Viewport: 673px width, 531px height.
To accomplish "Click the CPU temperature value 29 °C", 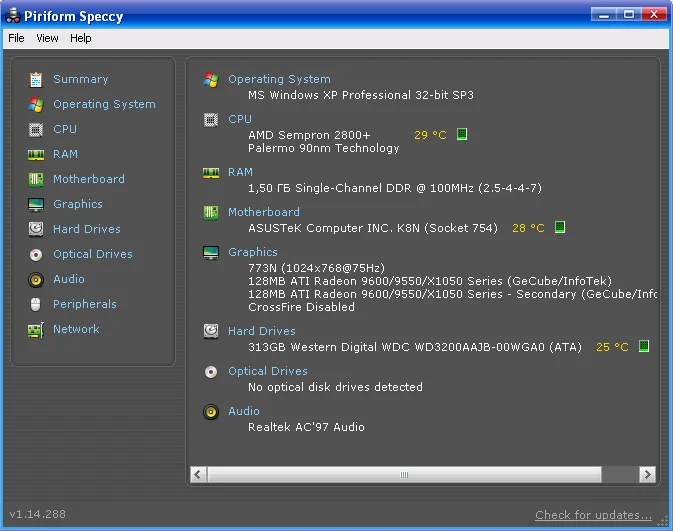I will [430, 135].
